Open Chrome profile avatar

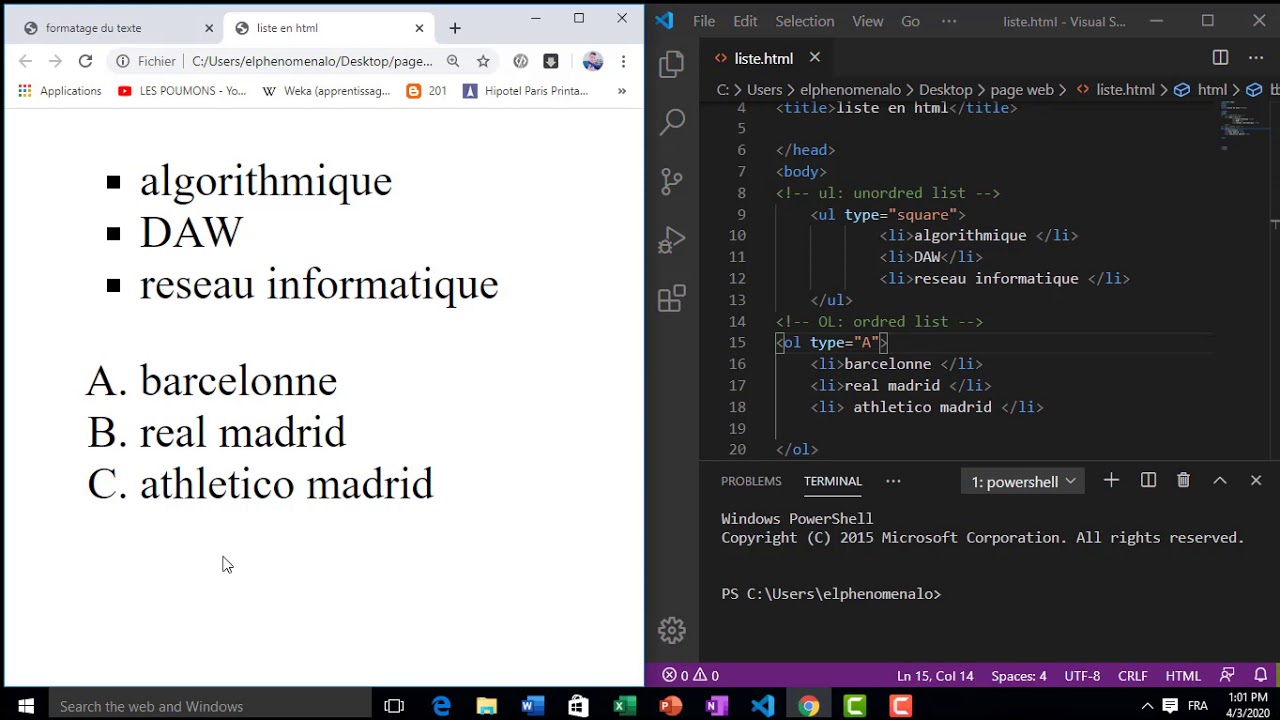593,61
